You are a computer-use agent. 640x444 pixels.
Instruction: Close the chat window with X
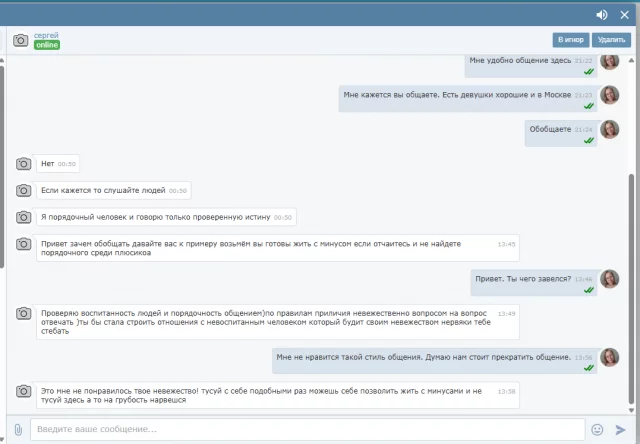tap(624, 15)
